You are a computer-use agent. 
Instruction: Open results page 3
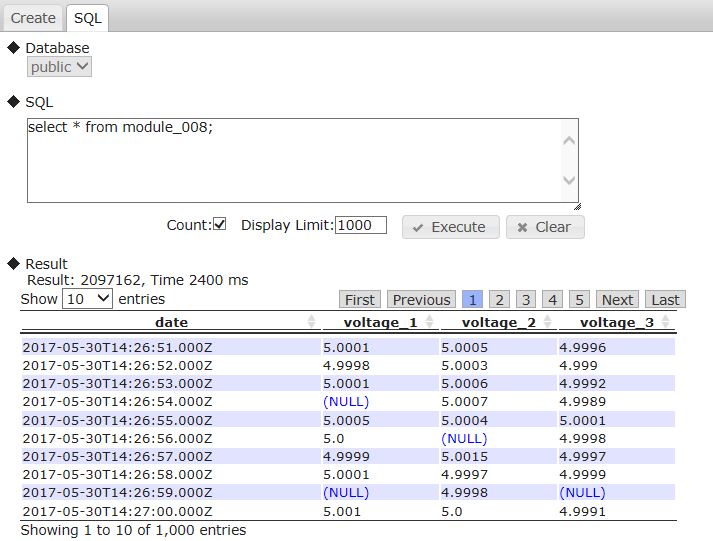coord(526,300)
